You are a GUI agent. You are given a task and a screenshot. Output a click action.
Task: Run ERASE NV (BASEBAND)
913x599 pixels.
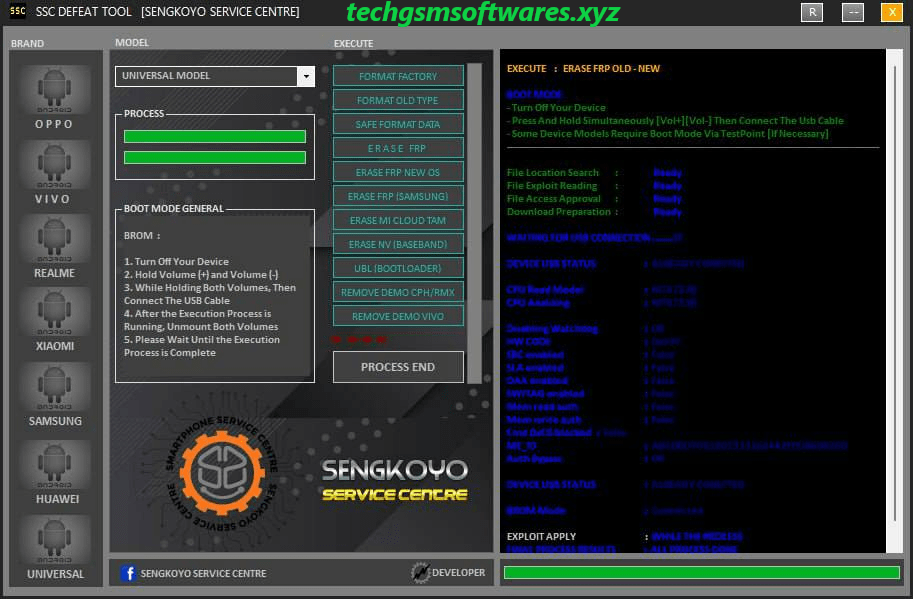click(398, 244)
